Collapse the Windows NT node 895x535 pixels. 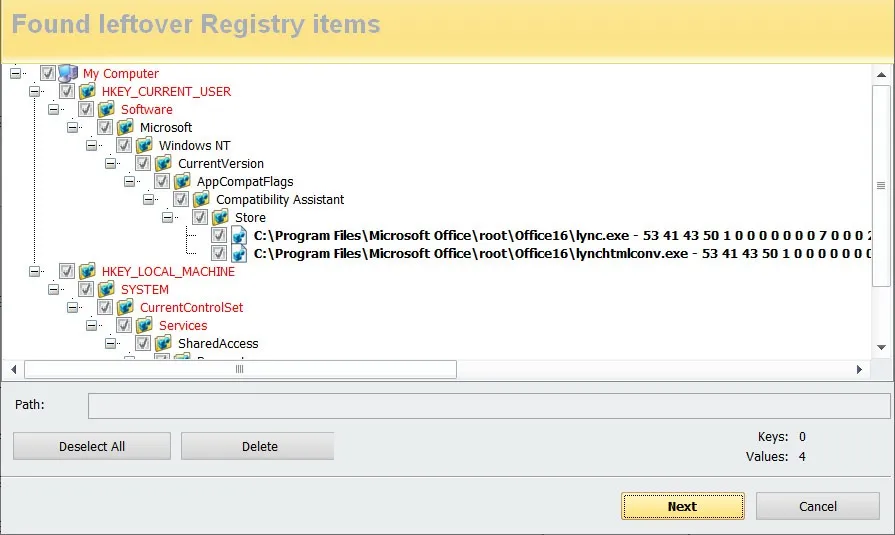click(x=91, y=145)
